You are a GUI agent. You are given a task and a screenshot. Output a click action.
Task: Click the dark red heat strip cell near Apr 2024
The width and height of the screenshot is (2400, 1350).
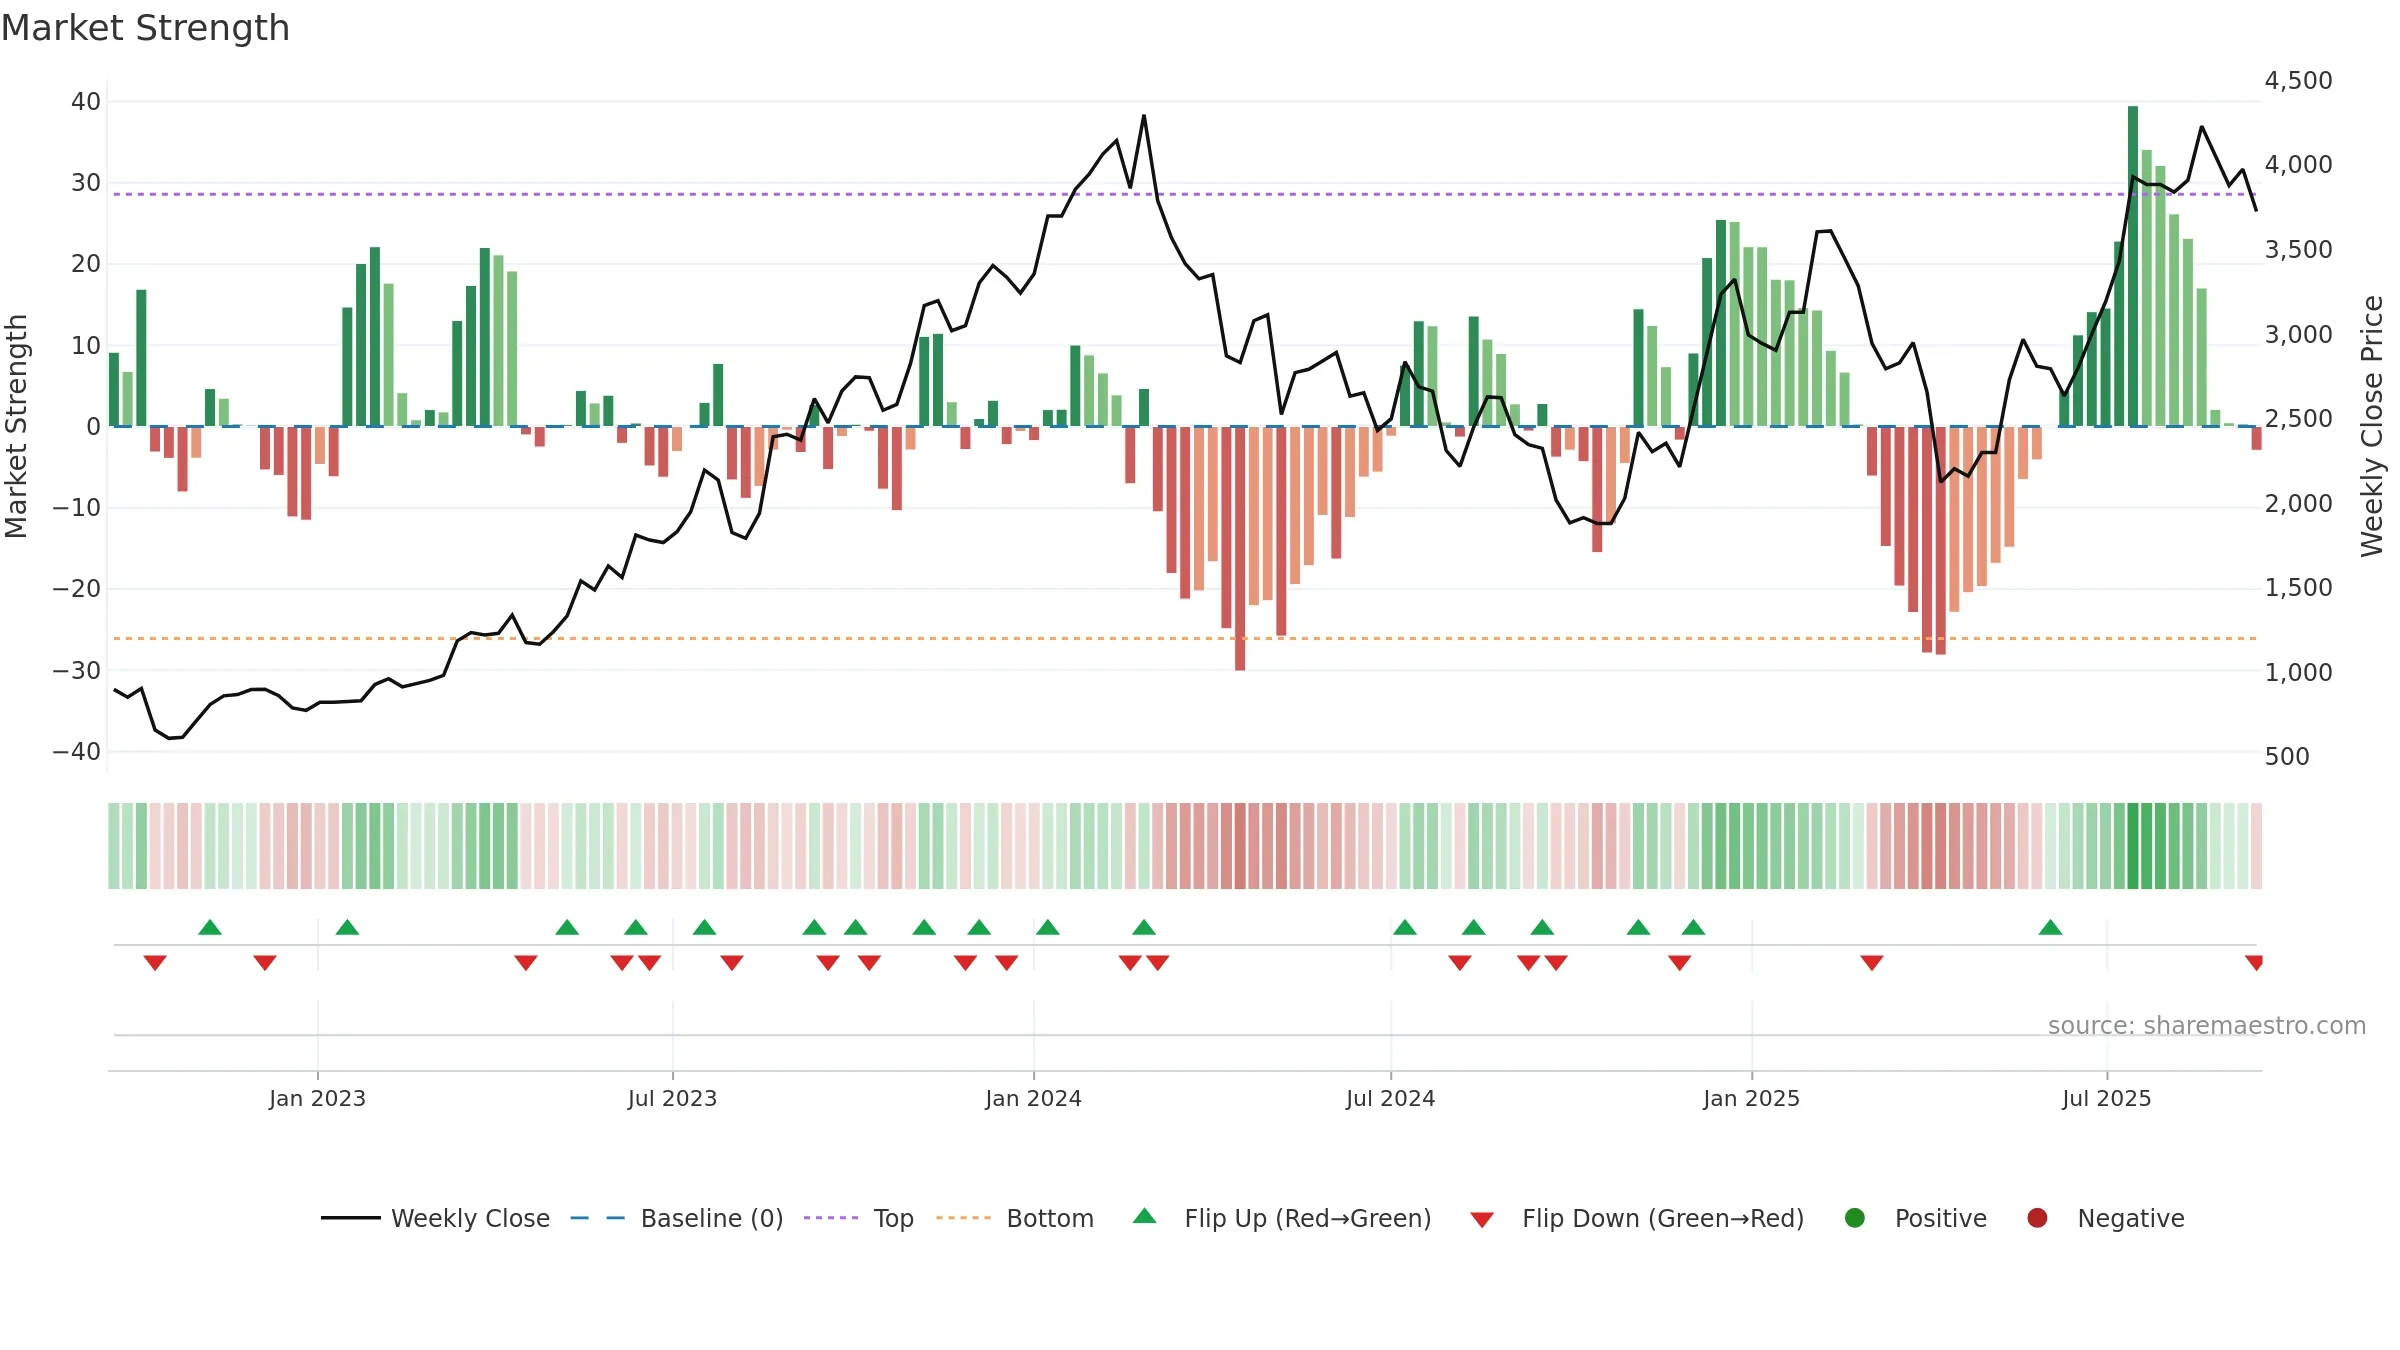1240,845
